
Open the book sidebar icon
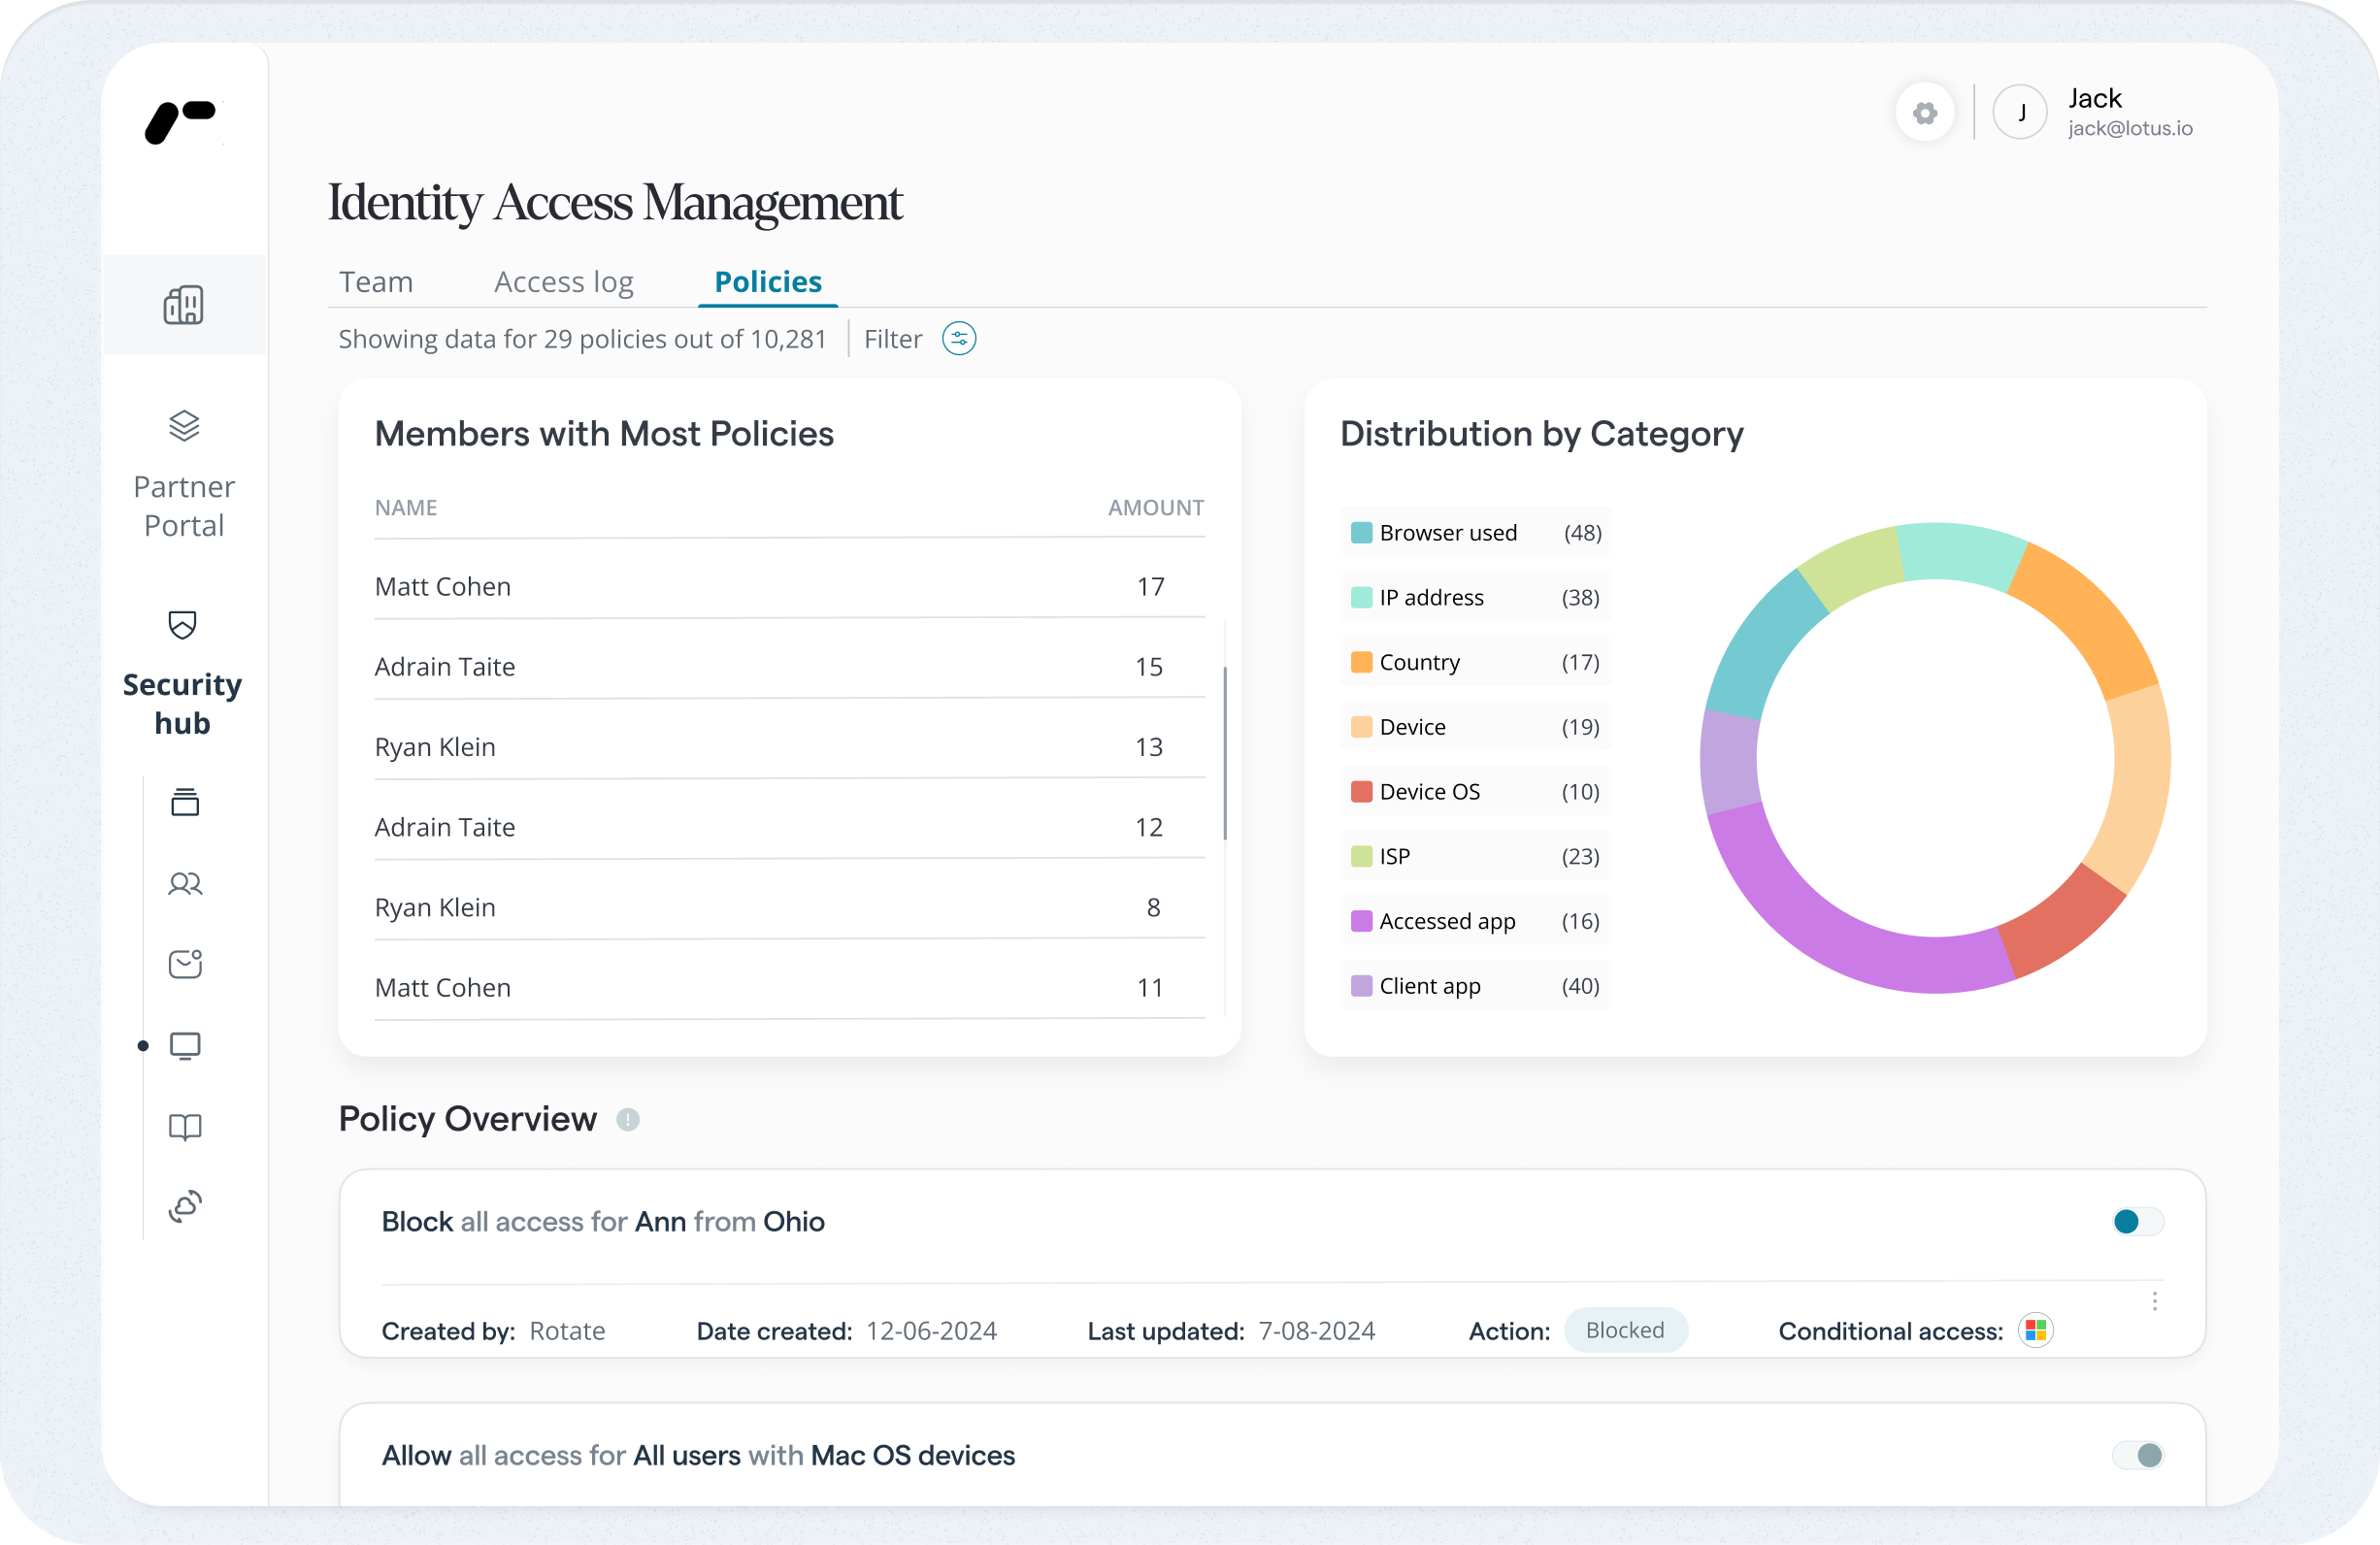185,1127
